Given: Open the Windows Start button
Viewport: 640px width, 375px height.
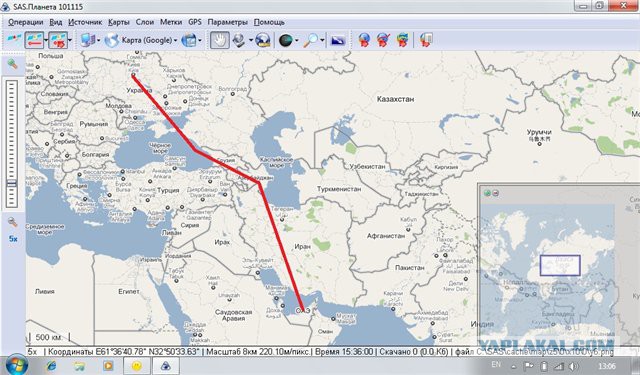Looking at the screenshot, I should [16, 365].
